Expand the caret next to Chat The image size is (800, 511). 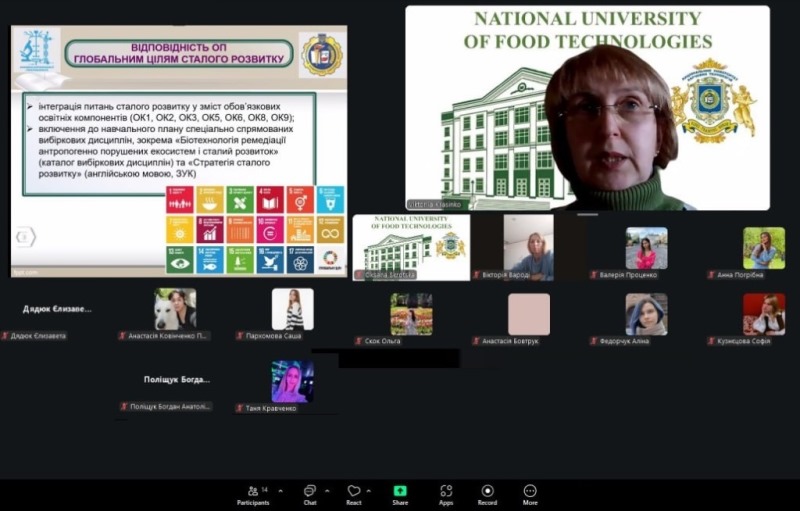point(327,491)
